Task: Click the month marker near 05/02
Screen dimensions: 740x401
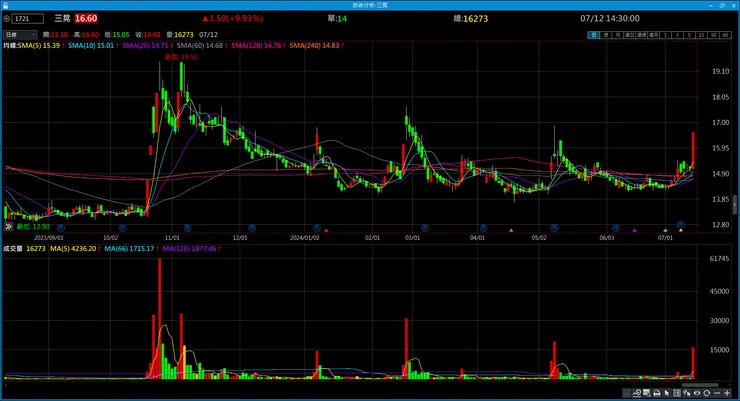Action: tap(554, 228)
